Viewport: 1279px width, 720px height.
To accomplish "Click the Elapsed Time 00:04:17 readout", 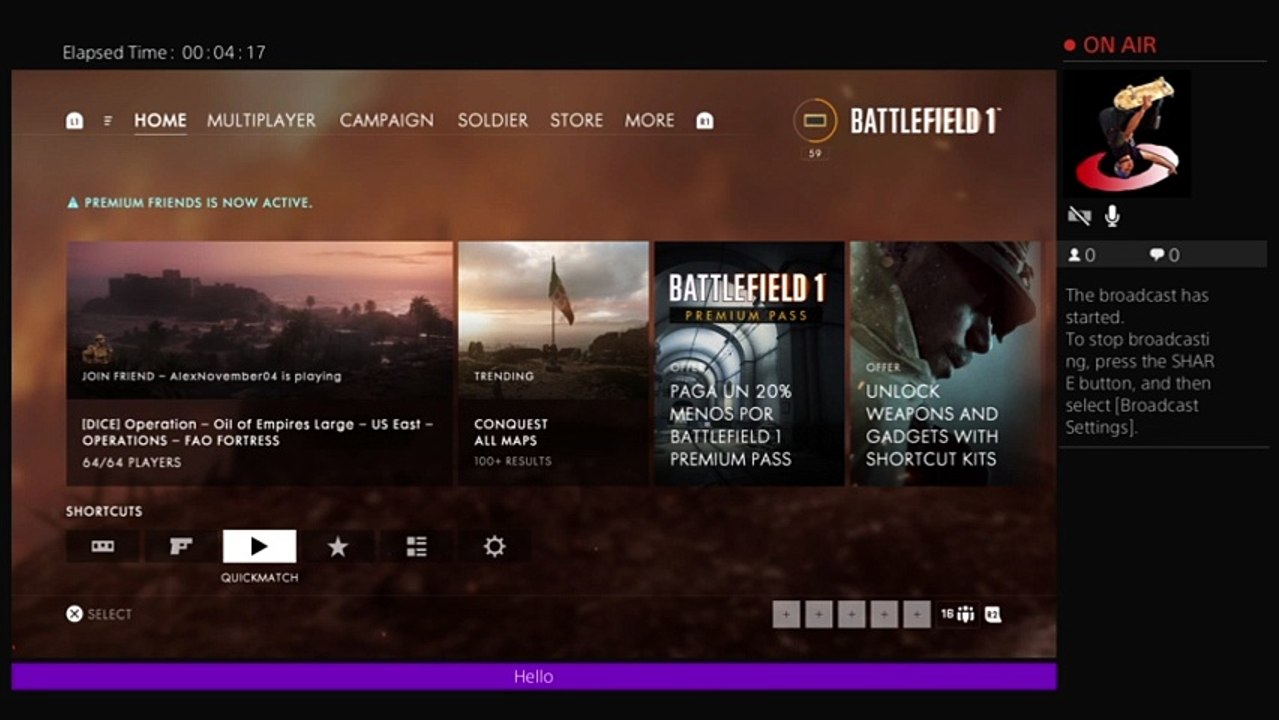I will tap(164, 52).
